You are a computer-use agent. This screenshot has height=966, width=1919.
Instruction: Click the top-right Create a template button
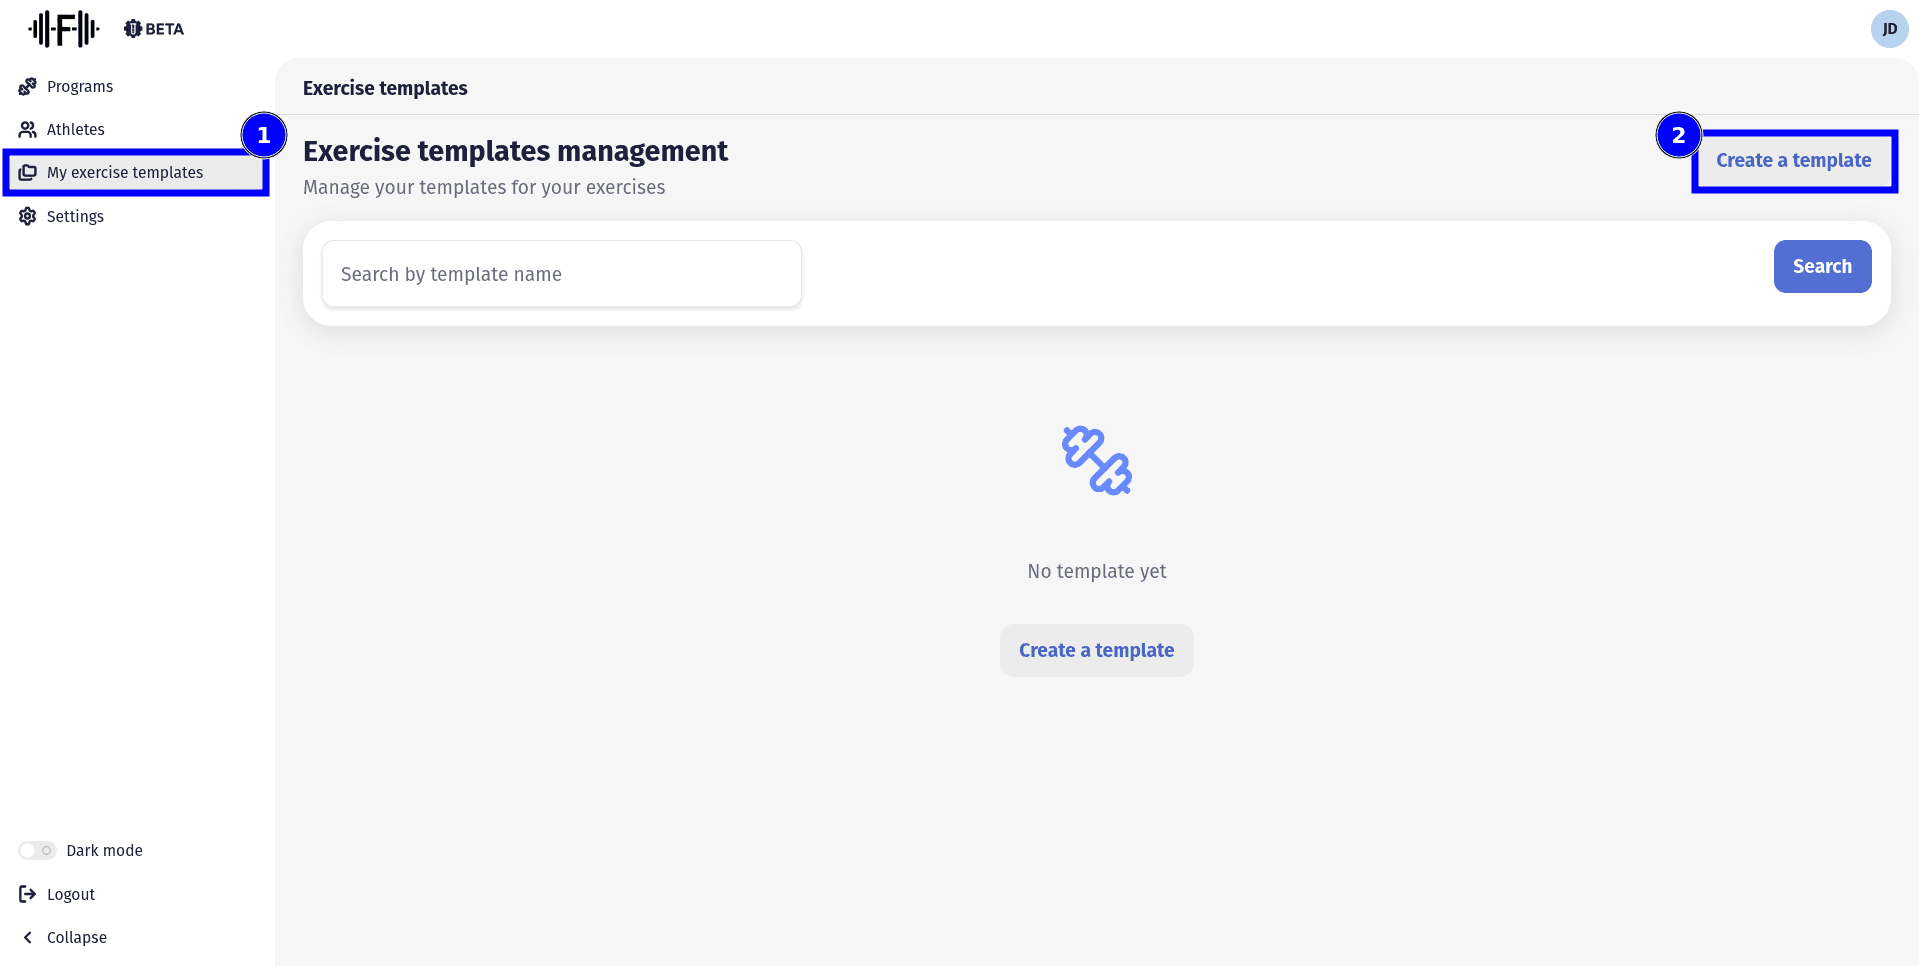tap(1793, 161)
